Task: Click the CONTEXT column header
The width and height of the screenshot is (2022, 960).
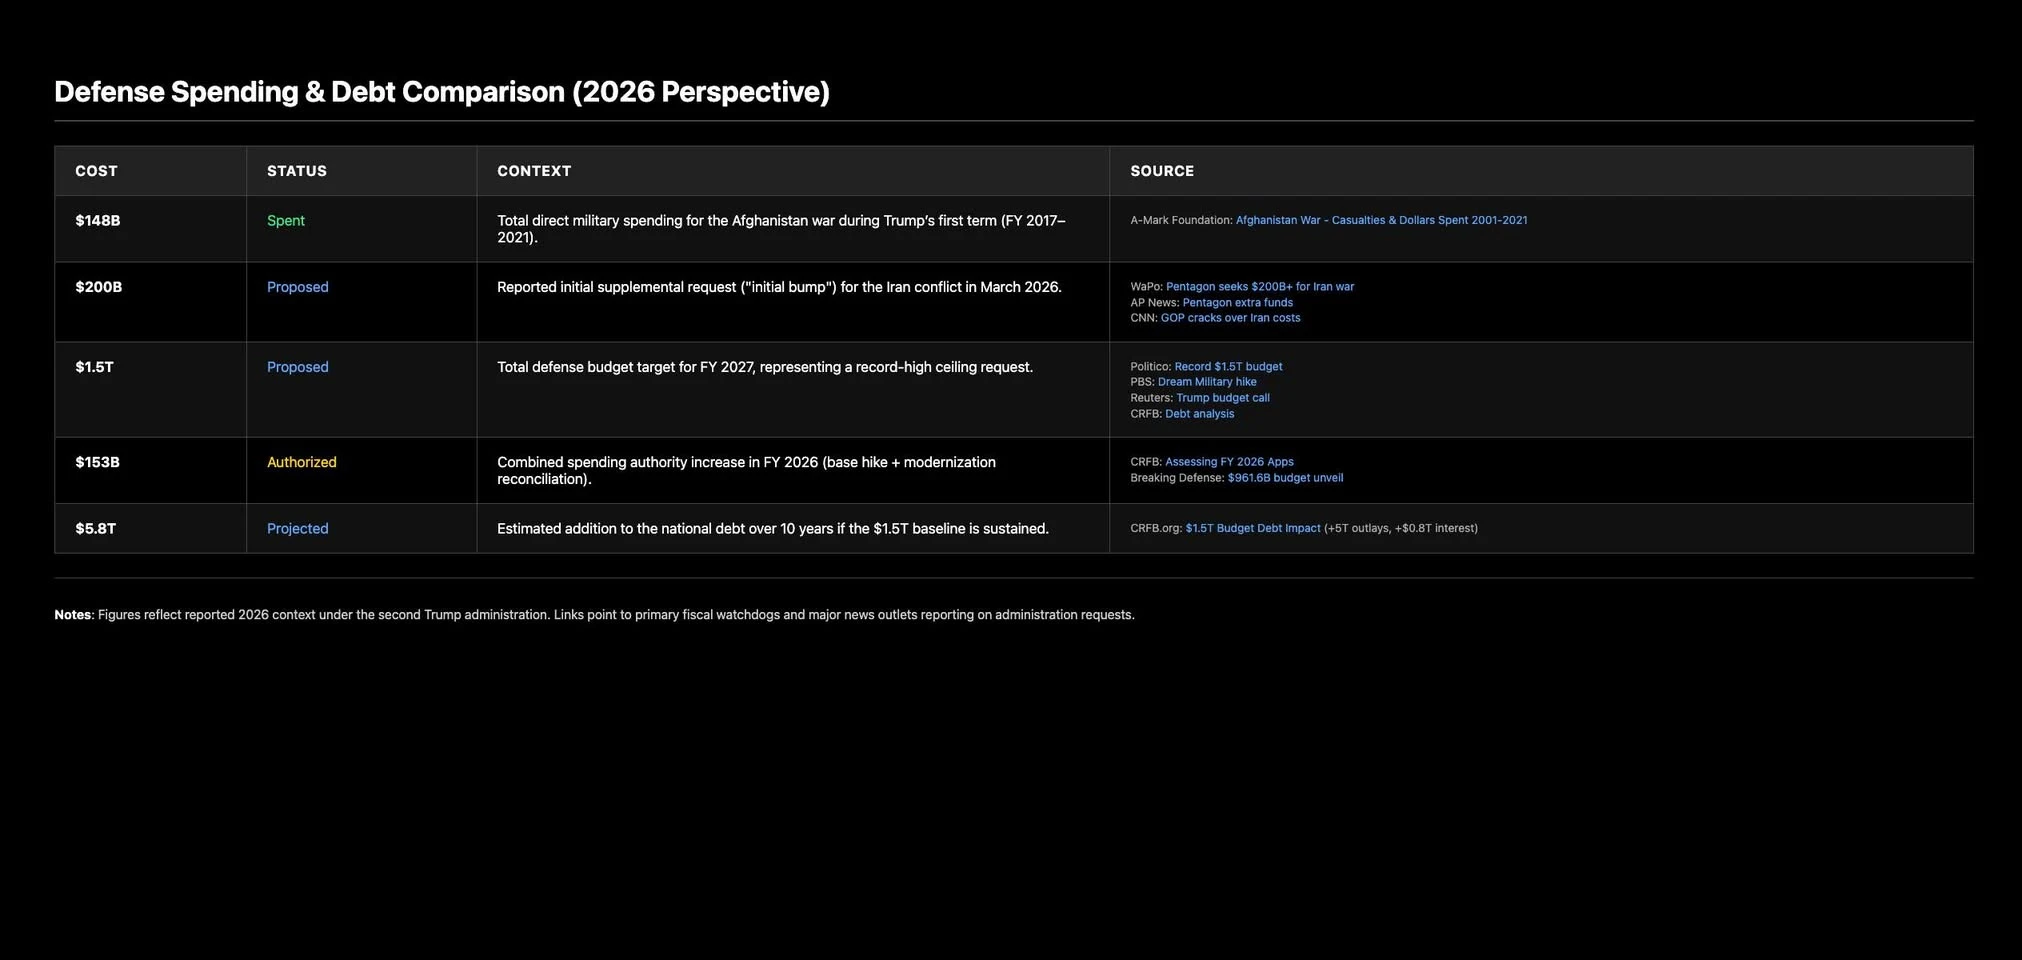Action: (534, 171)
